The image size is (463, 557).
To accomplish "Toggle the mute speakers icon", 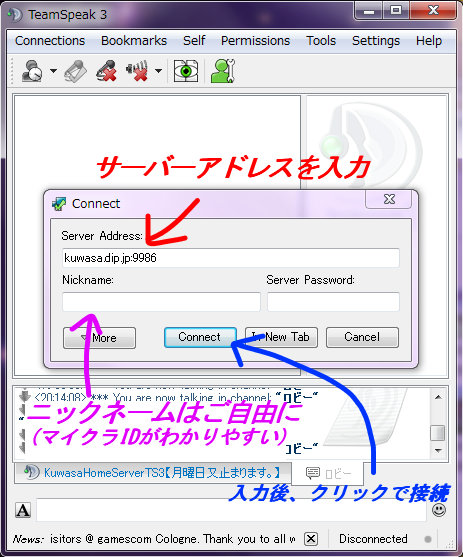I will coord(138,71).
